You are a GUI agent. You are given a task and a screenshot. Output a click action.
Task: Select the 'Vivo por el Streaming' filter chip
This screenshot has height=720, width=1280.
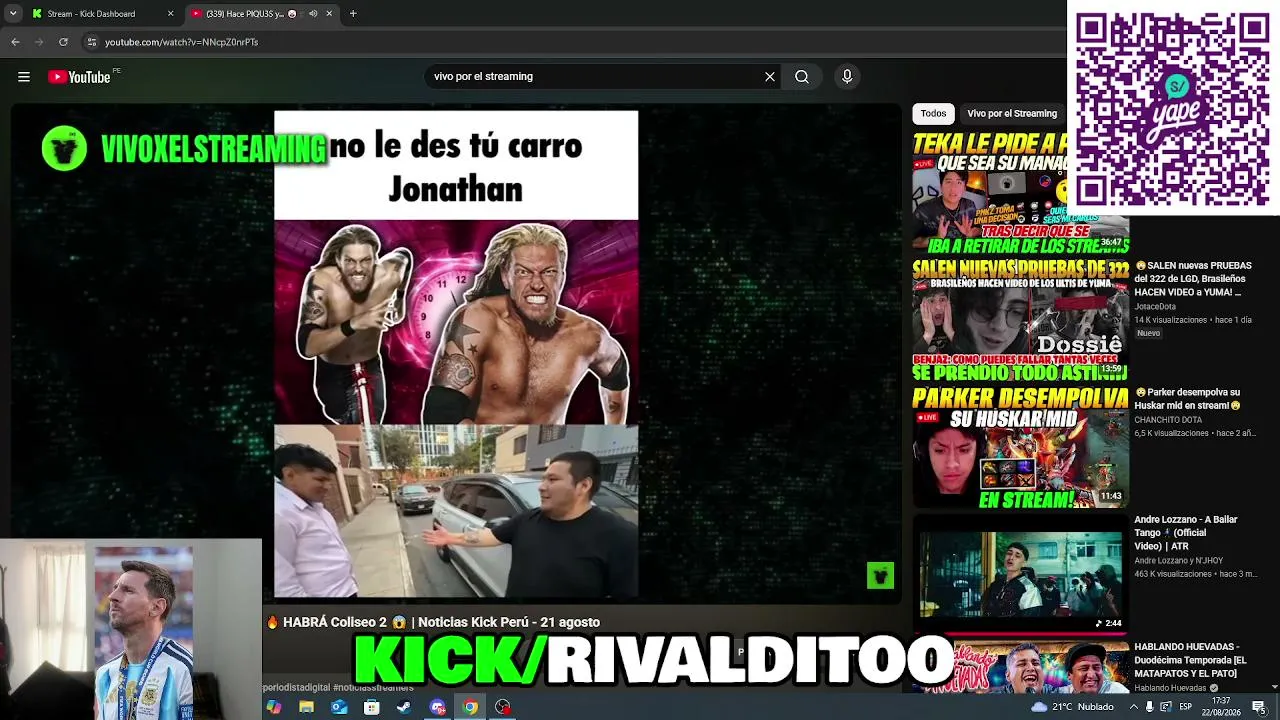[x=1012, y=114]
